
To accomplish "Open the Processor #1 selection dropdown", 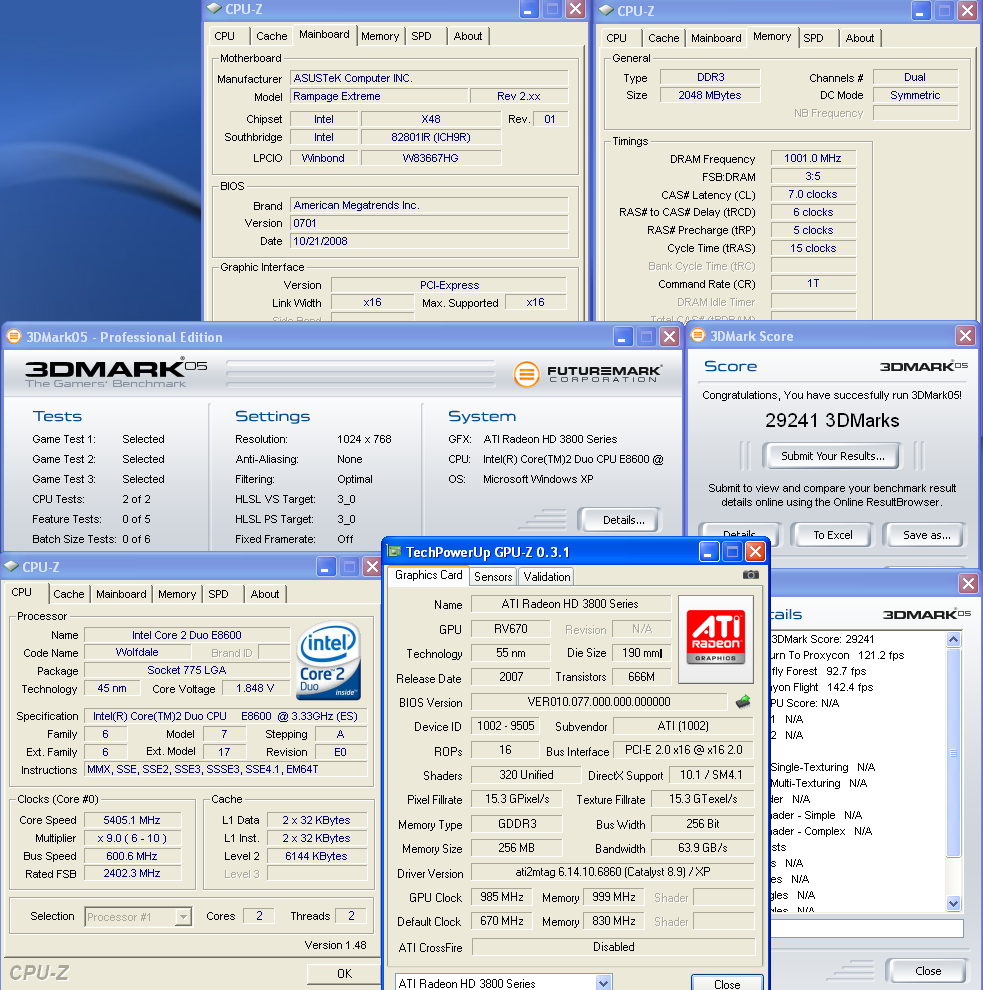I will [183, 916].
